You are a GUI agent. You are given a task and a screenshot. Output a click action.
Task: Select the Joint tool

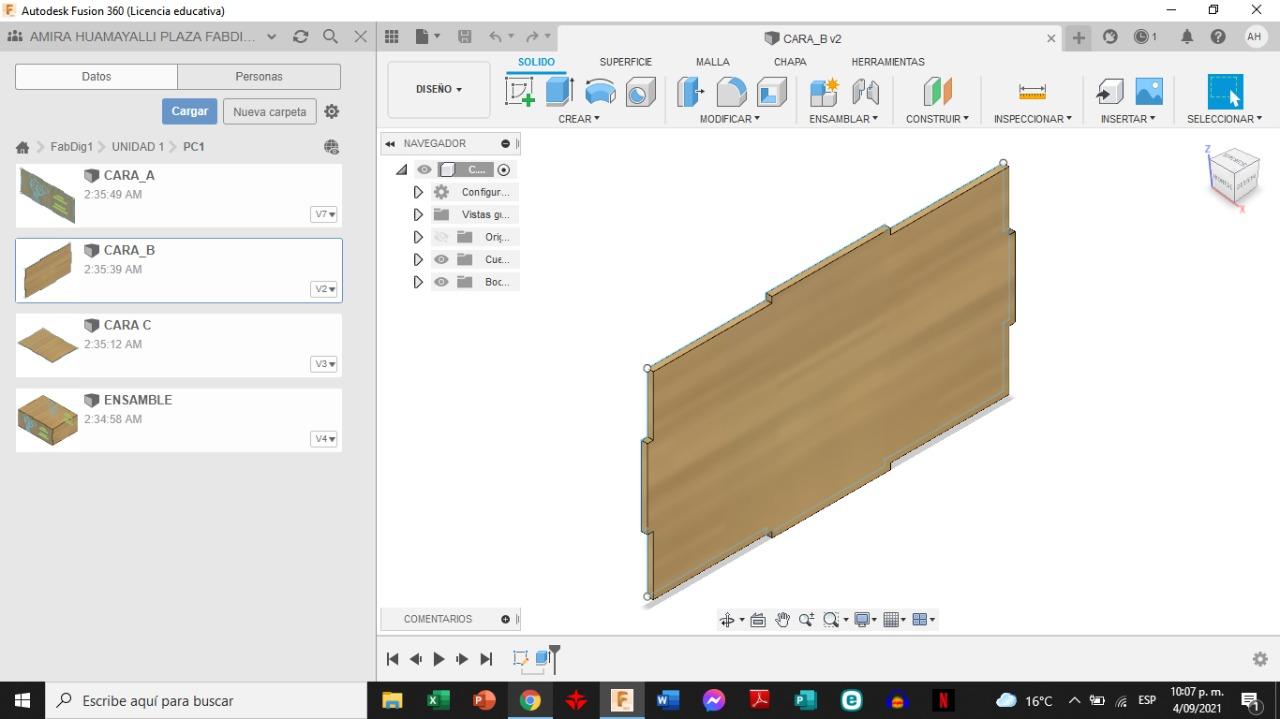click(x=865, y=92)
